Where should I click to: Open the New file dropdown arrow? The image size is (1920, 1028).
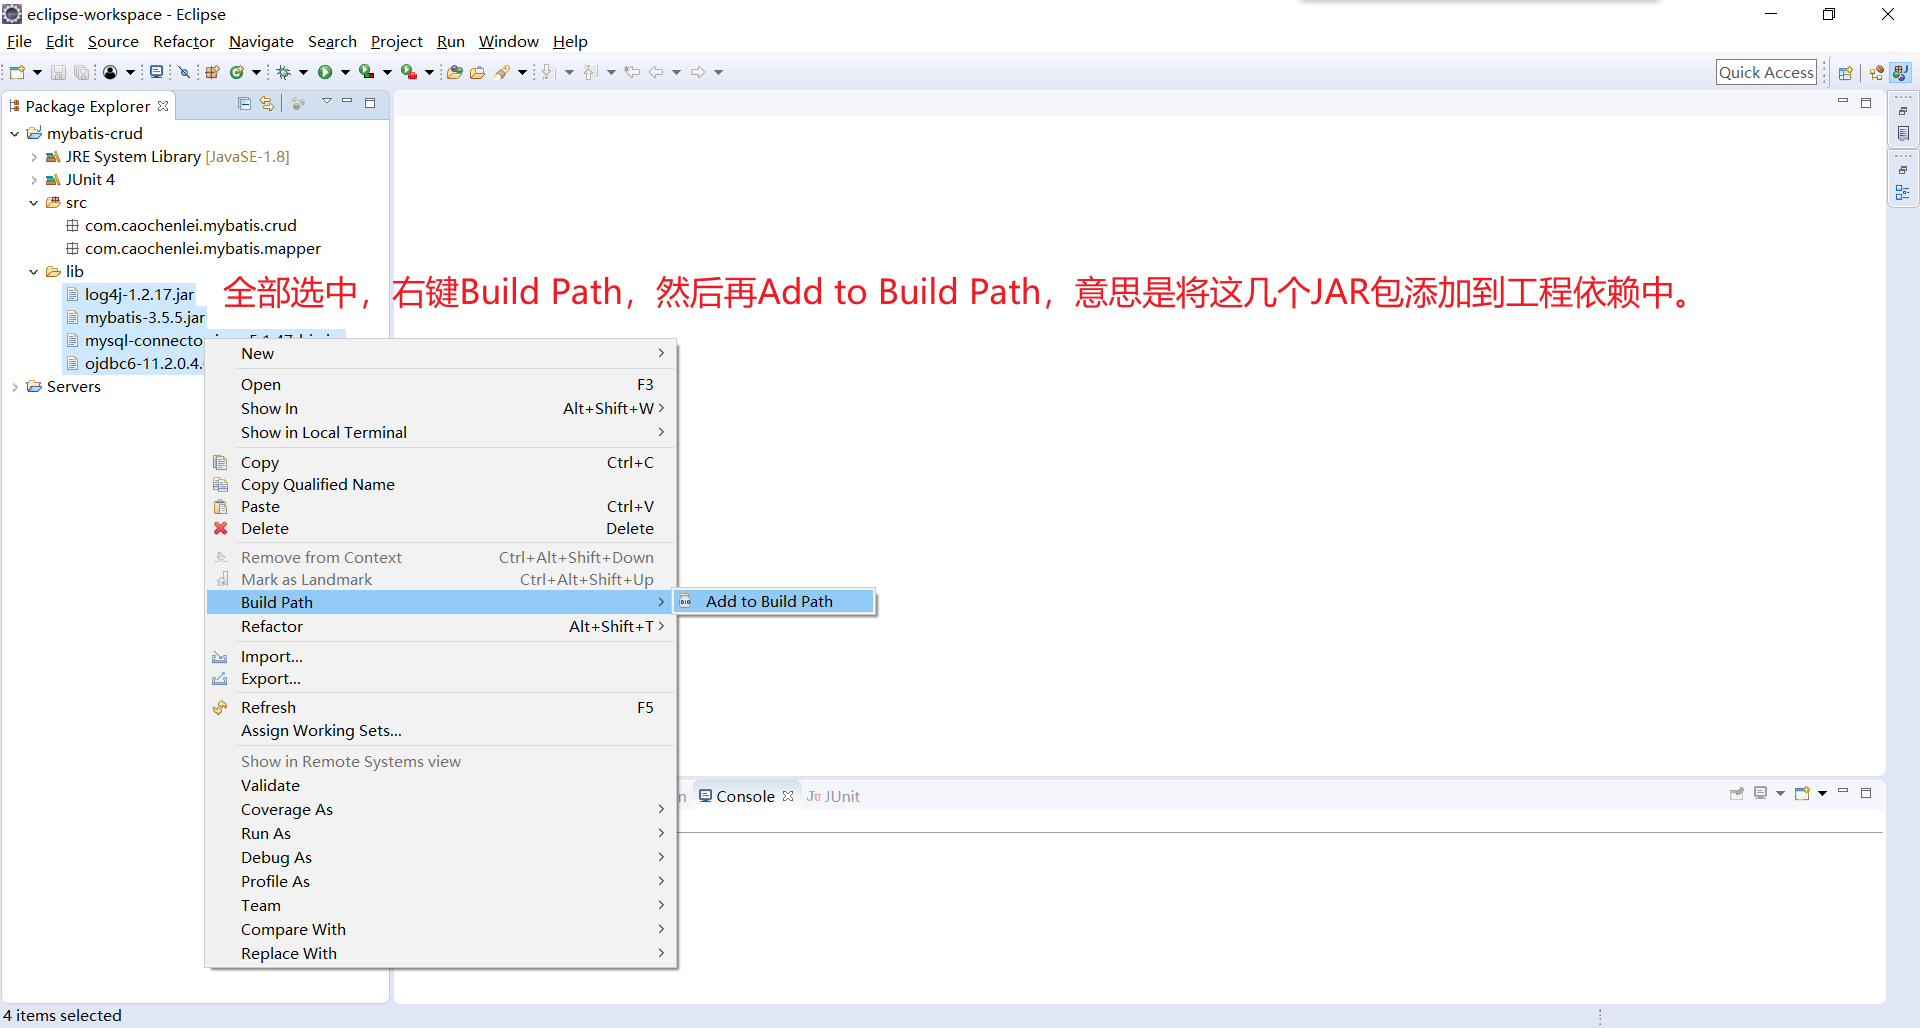37,72
